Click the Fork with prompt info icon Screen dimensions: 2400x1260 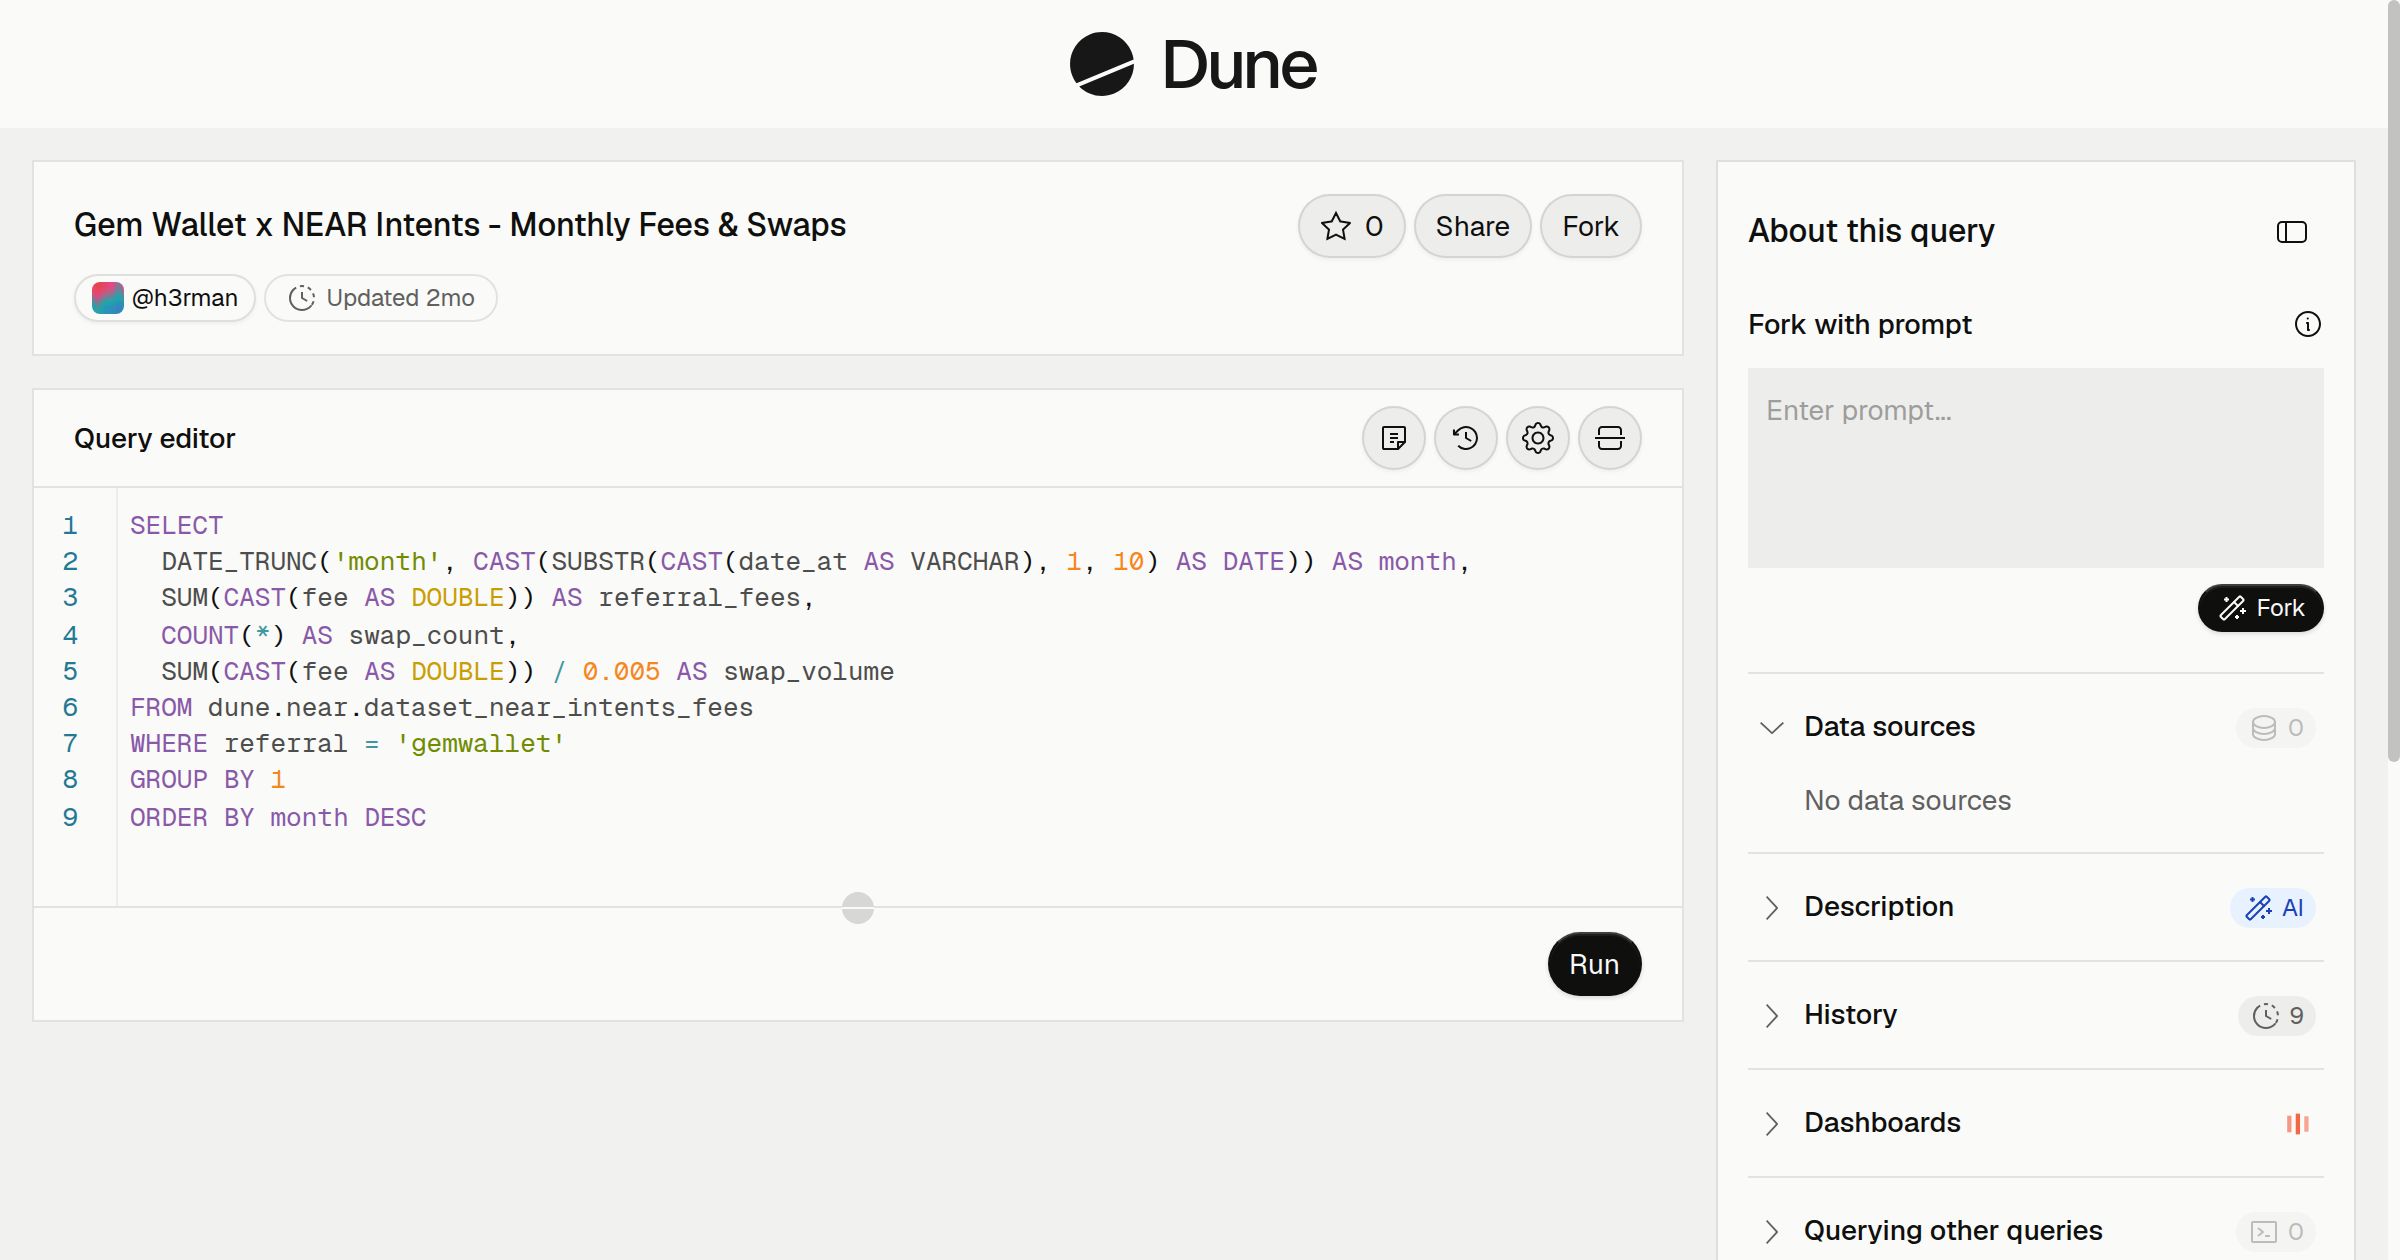pyautogui.click(x=2308, y=324)
